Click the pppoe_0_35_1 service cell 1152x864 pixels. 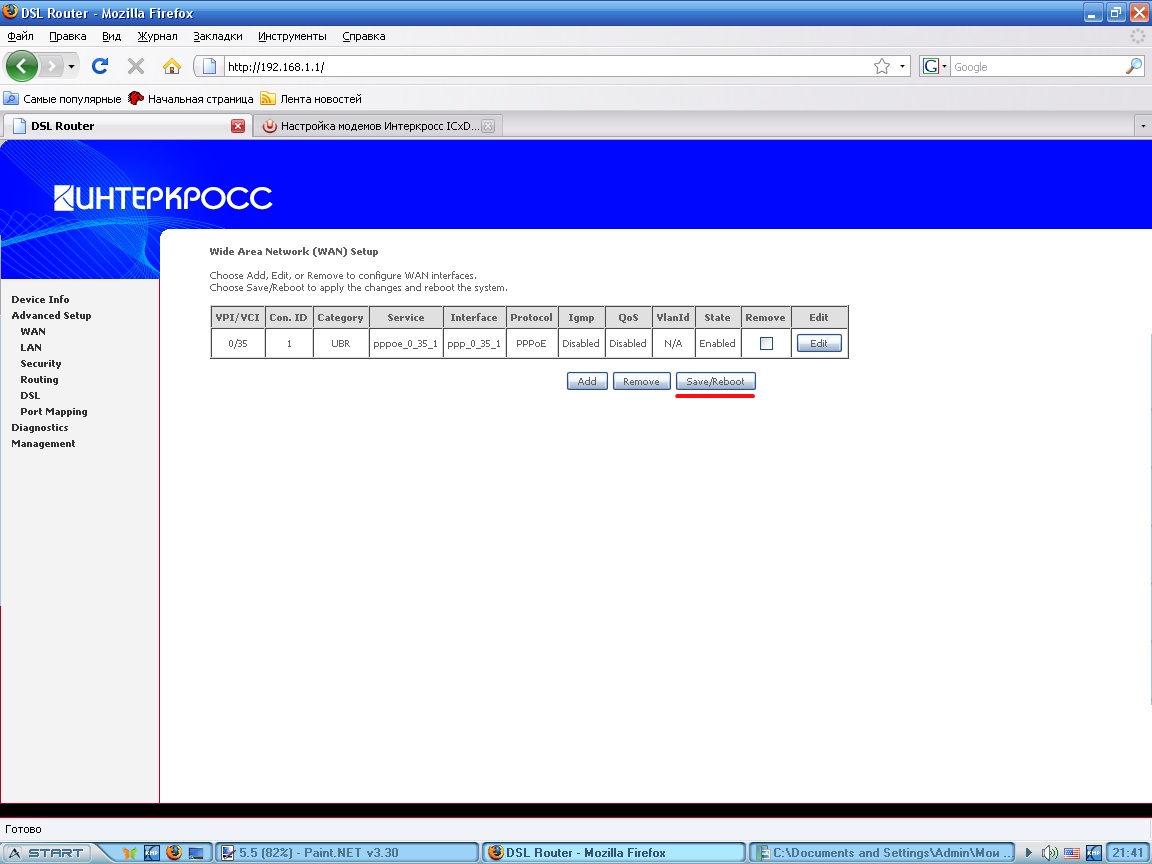coord(406,343)
